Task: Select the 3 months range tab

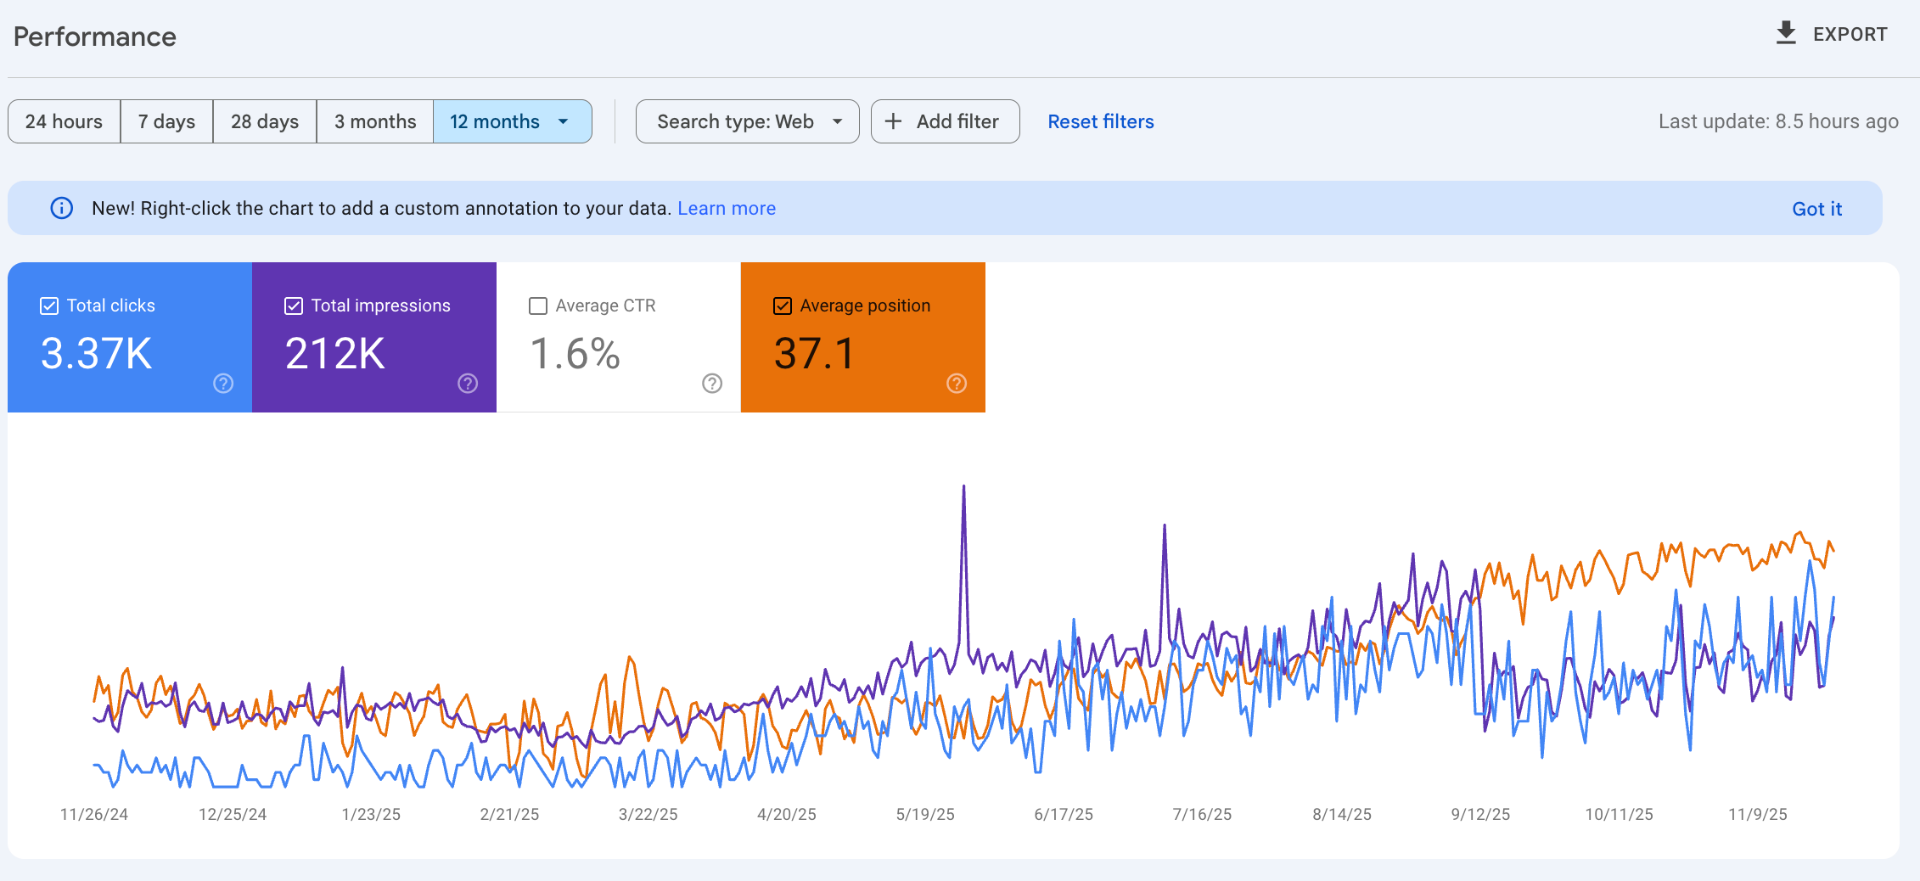Action: point(375,121)
